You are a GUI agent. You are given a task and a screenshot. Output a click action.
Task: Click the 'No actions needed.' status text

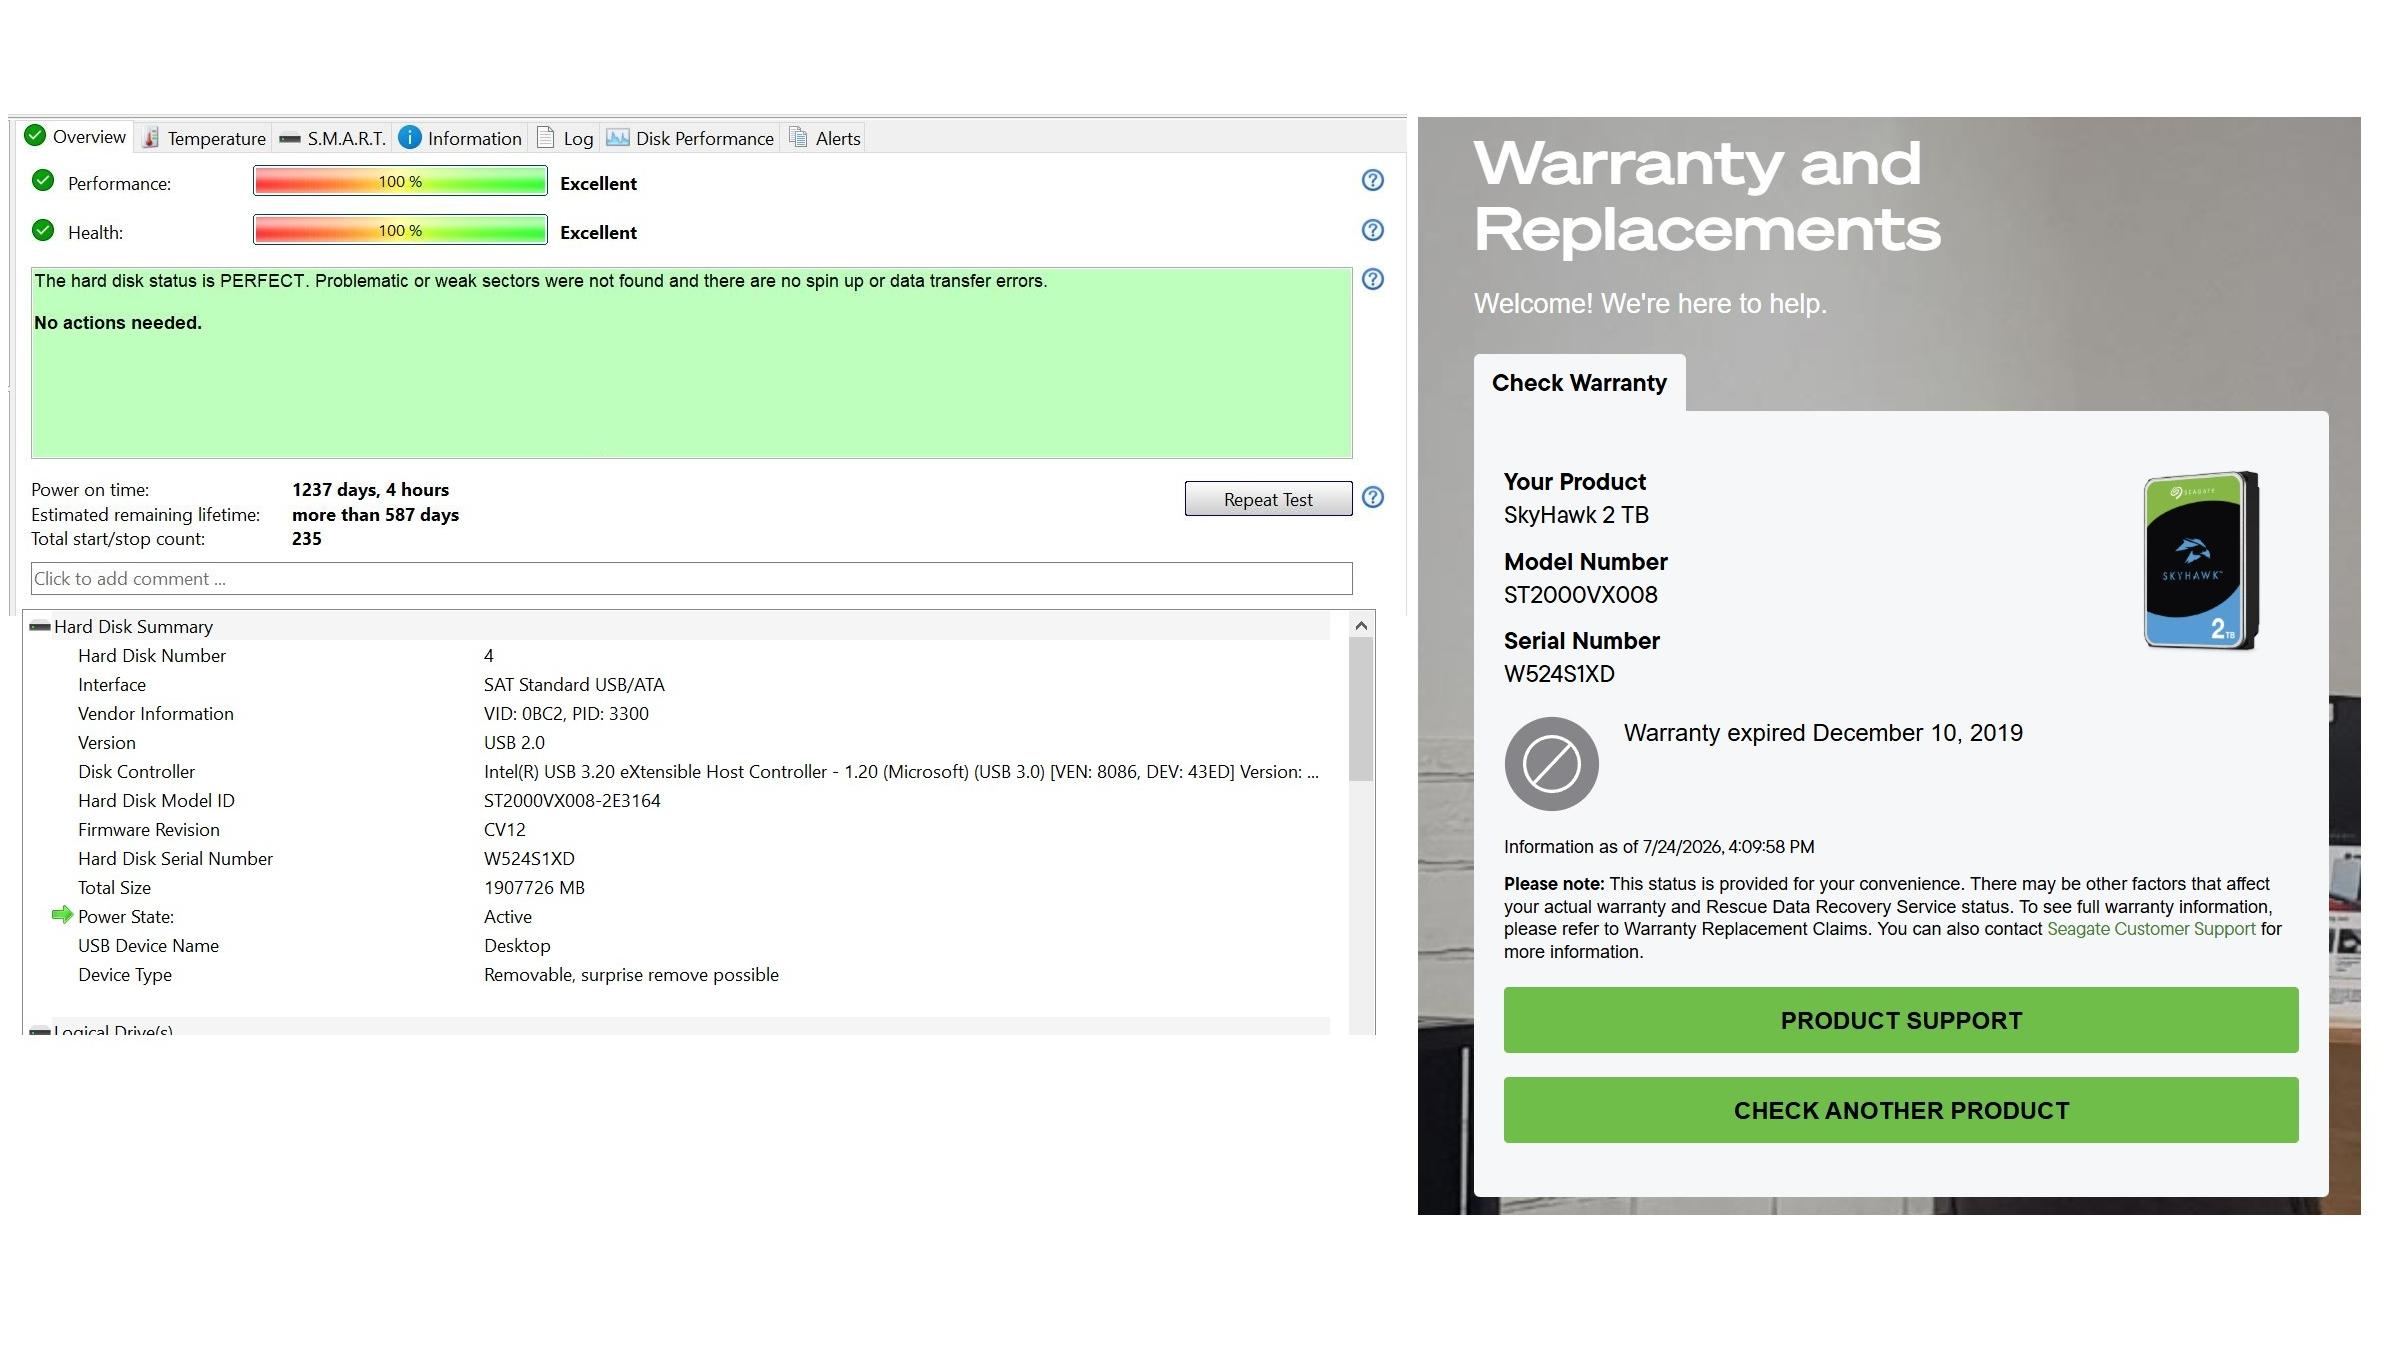(118, 323)
